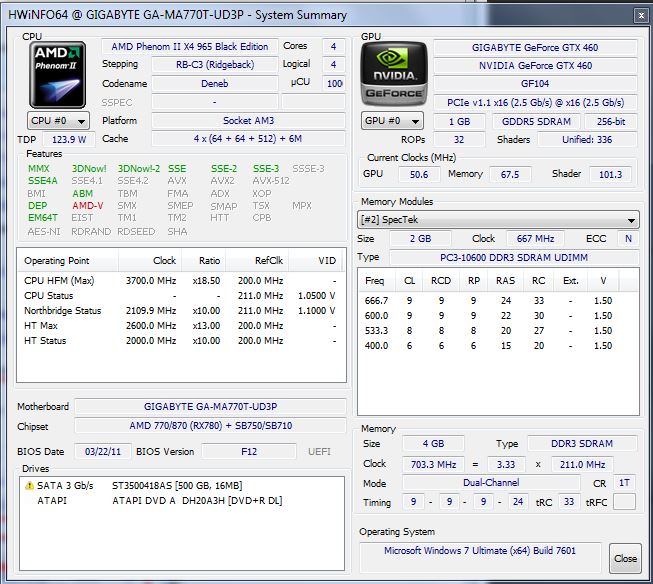Click the GPU clock value 50.6
The image size is (653, 584).
click(419, 175)
